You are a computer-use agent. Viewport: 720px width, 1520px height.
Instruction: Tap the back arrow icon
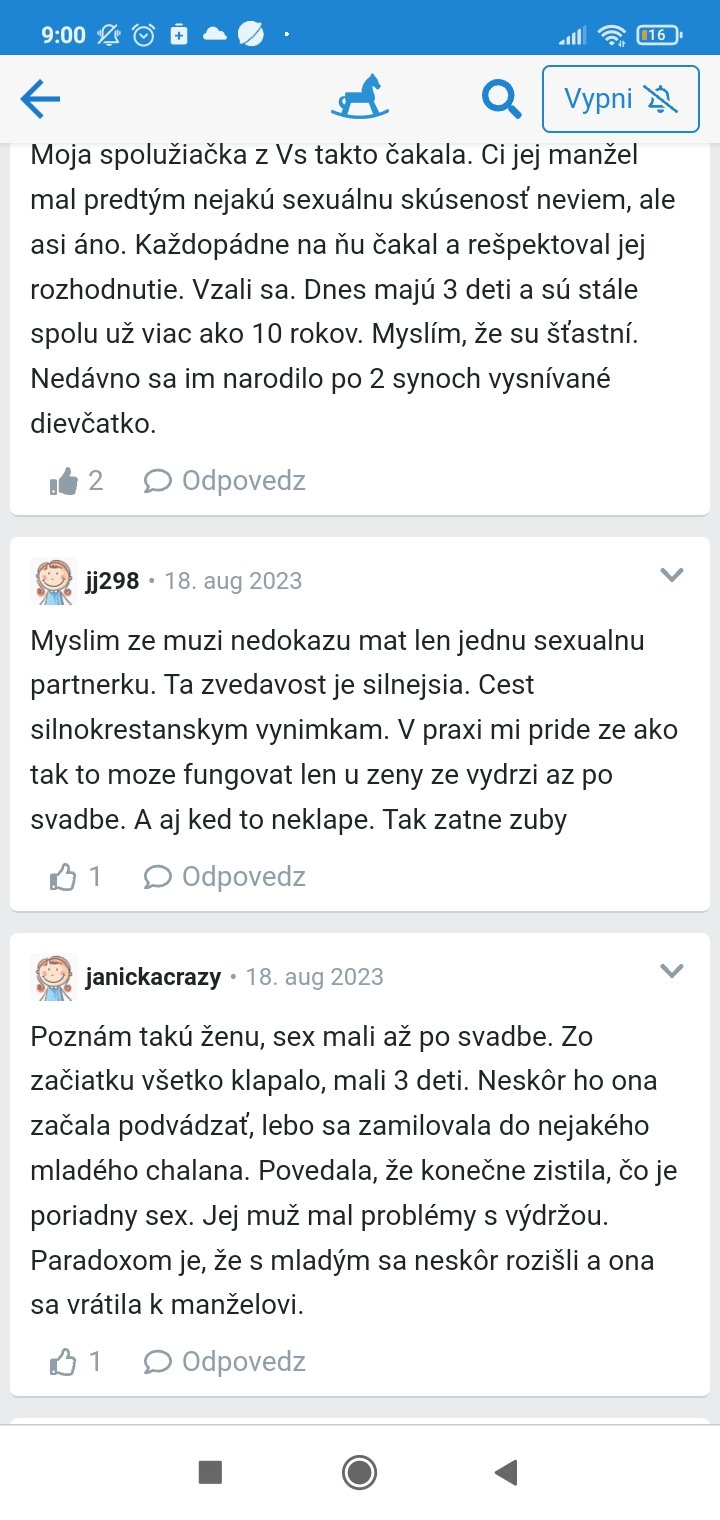click(x=41, y=99)
